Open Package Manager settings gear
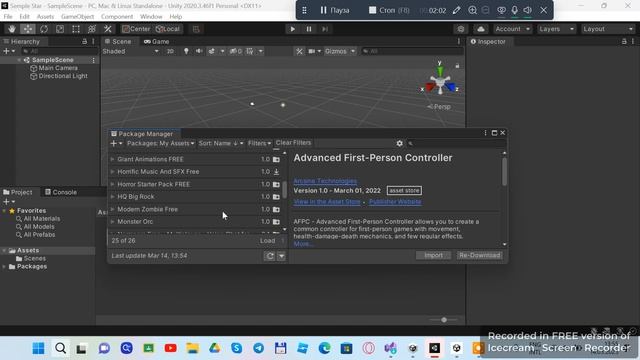Viewport: 640px width, 360px height. pos(400,143)
